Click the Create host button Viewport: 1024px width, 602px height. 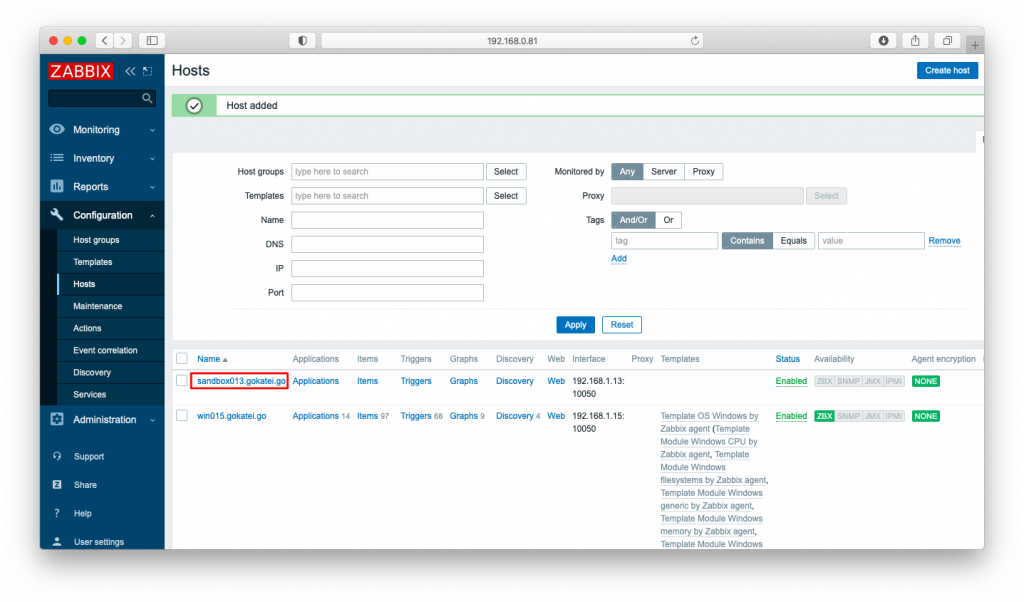947,70
